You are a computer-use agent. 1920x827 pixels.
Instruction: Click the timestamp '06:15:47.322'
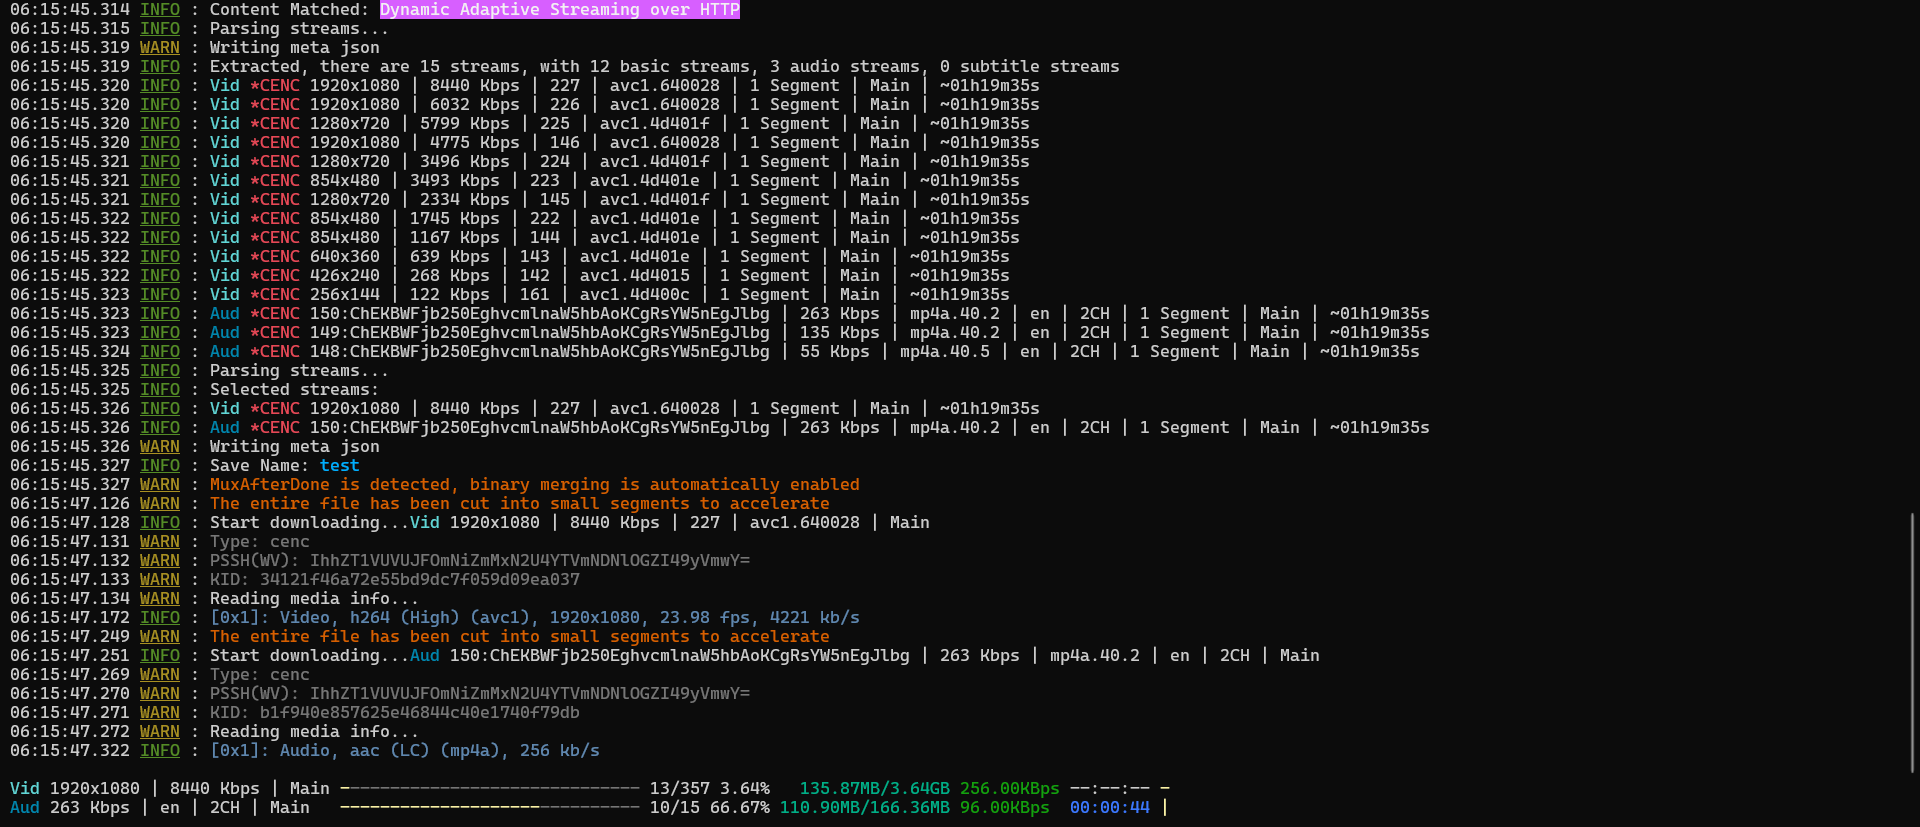[x=70, y=751]
